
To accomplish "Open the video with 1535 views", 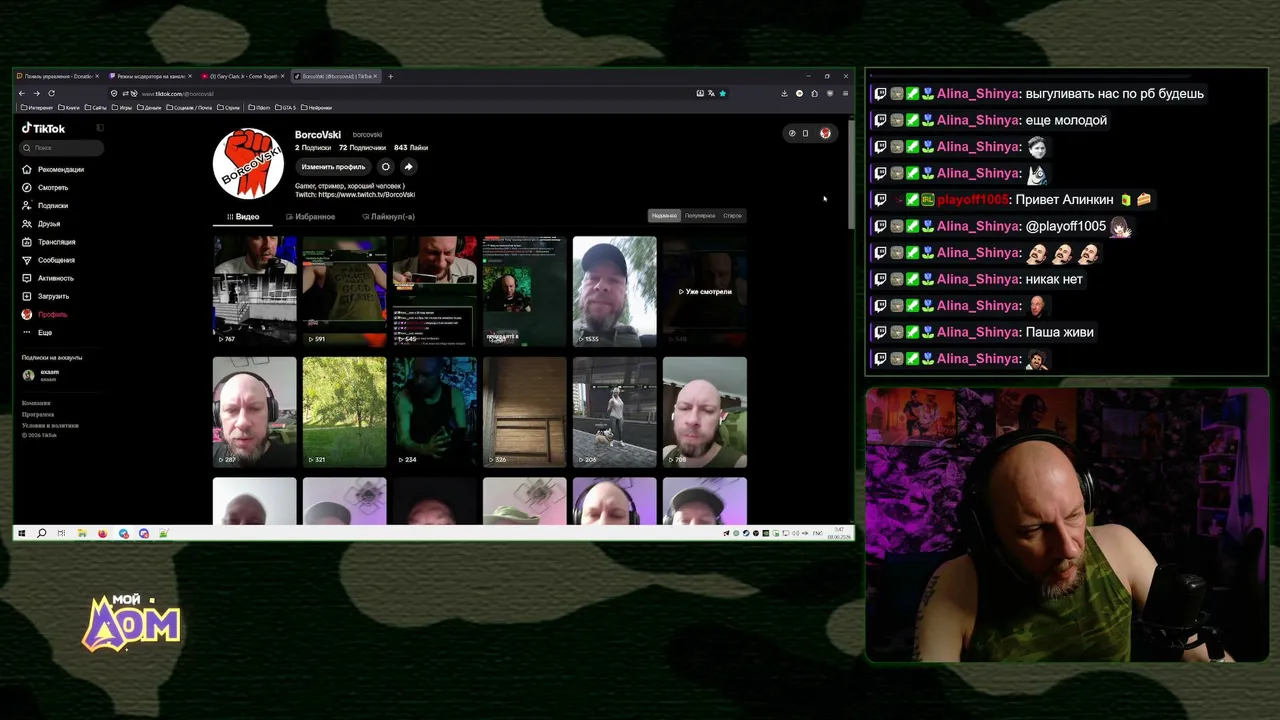I will click(615, 291).
